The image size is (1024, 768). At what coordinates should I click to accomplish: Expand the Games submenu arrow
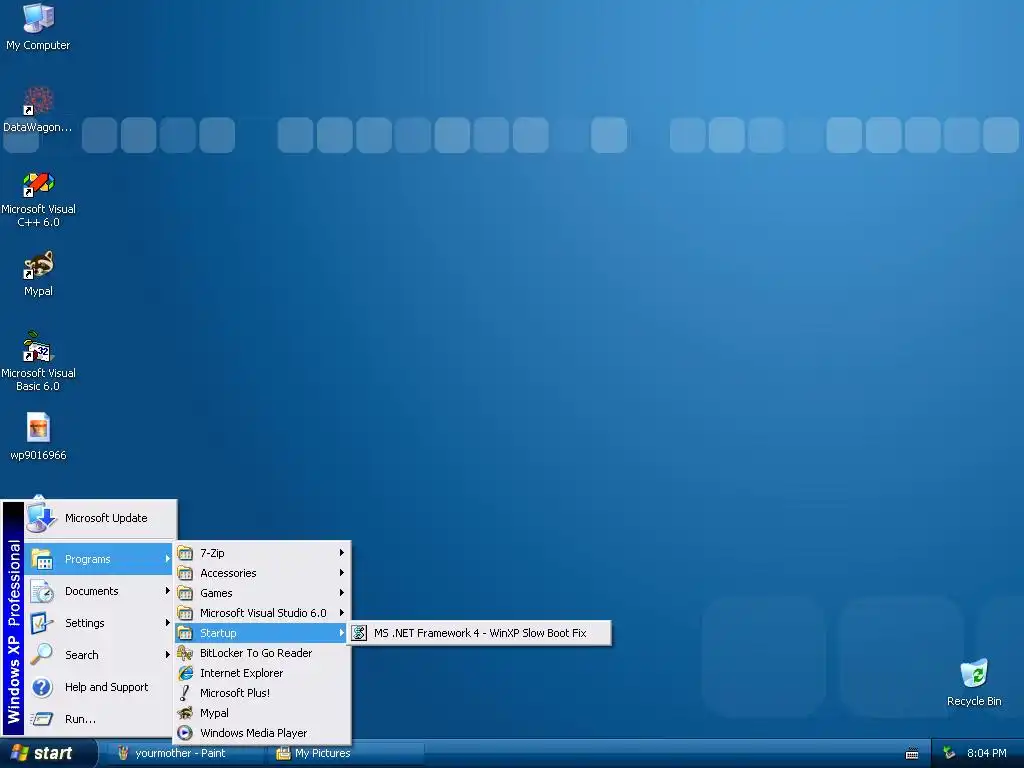[x=342, y=593]
